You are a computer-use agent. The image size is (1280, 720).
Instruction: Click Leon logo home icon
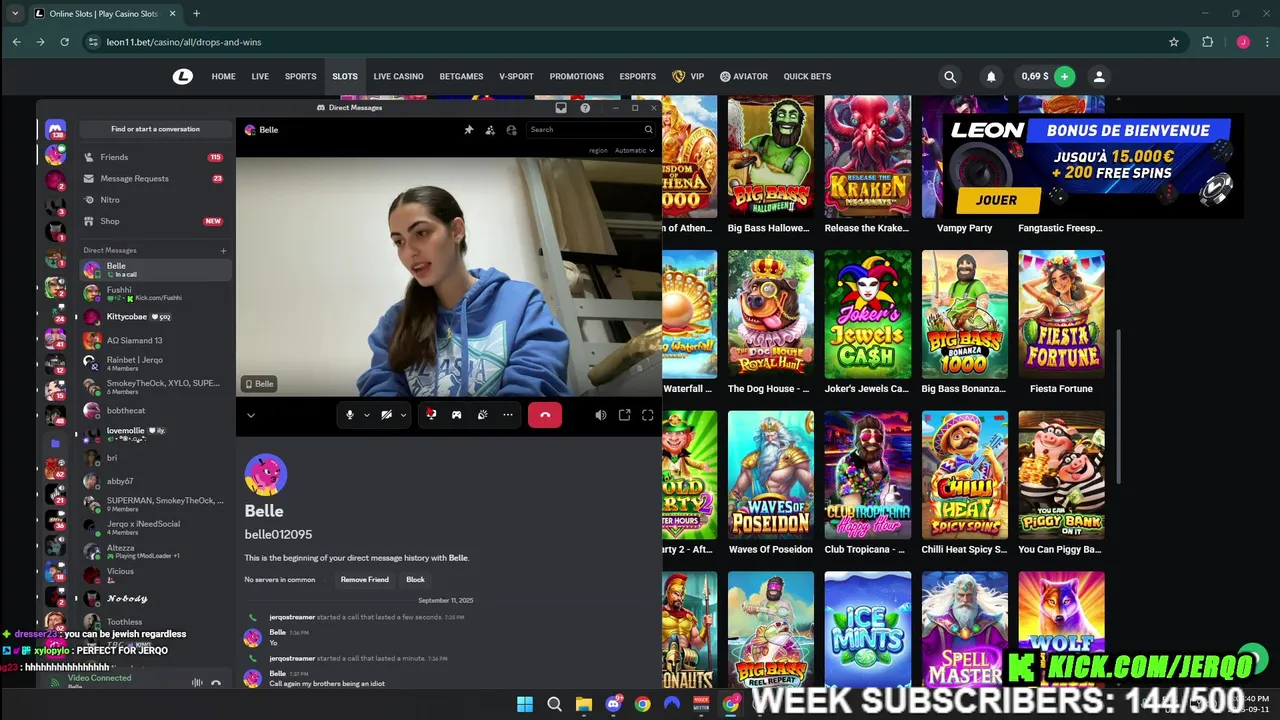183,77
